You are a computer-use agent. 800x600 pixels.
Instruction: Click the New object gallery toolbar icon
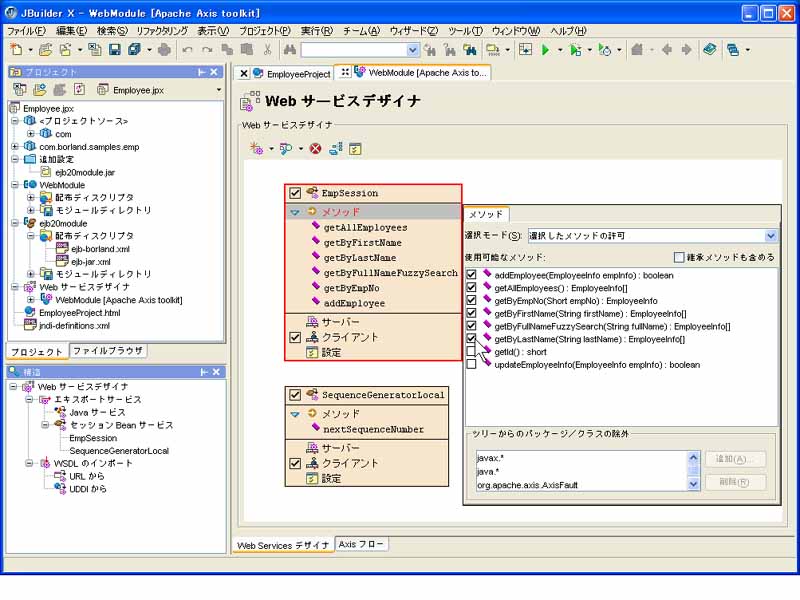point(16,49)
